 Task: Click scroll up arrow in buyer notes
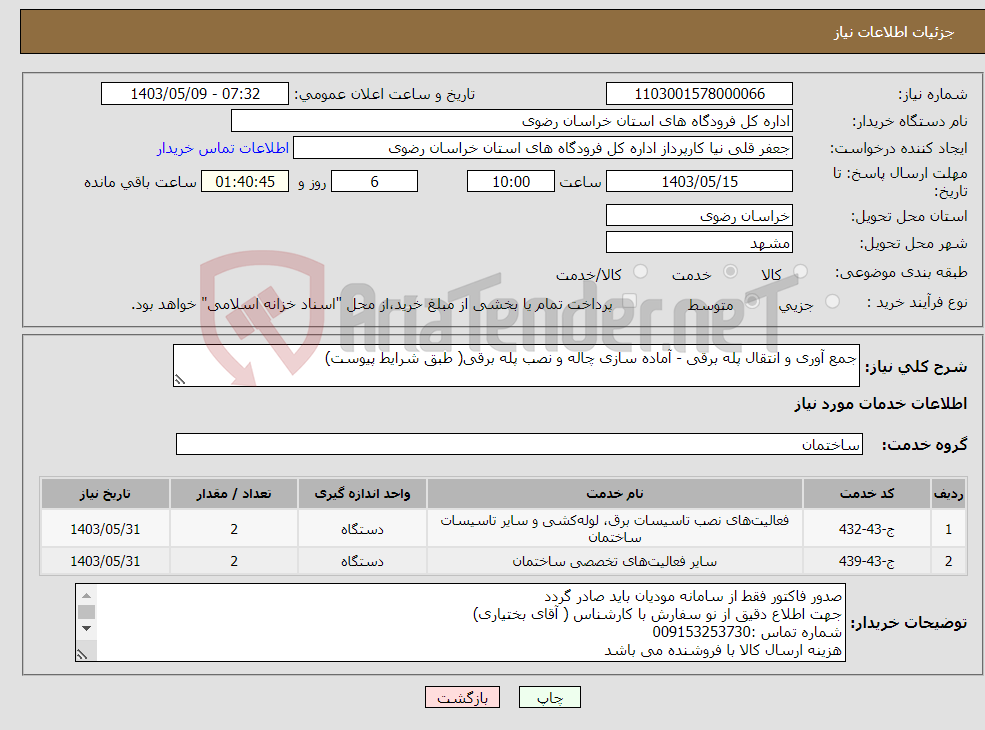(x=87, y=595)
